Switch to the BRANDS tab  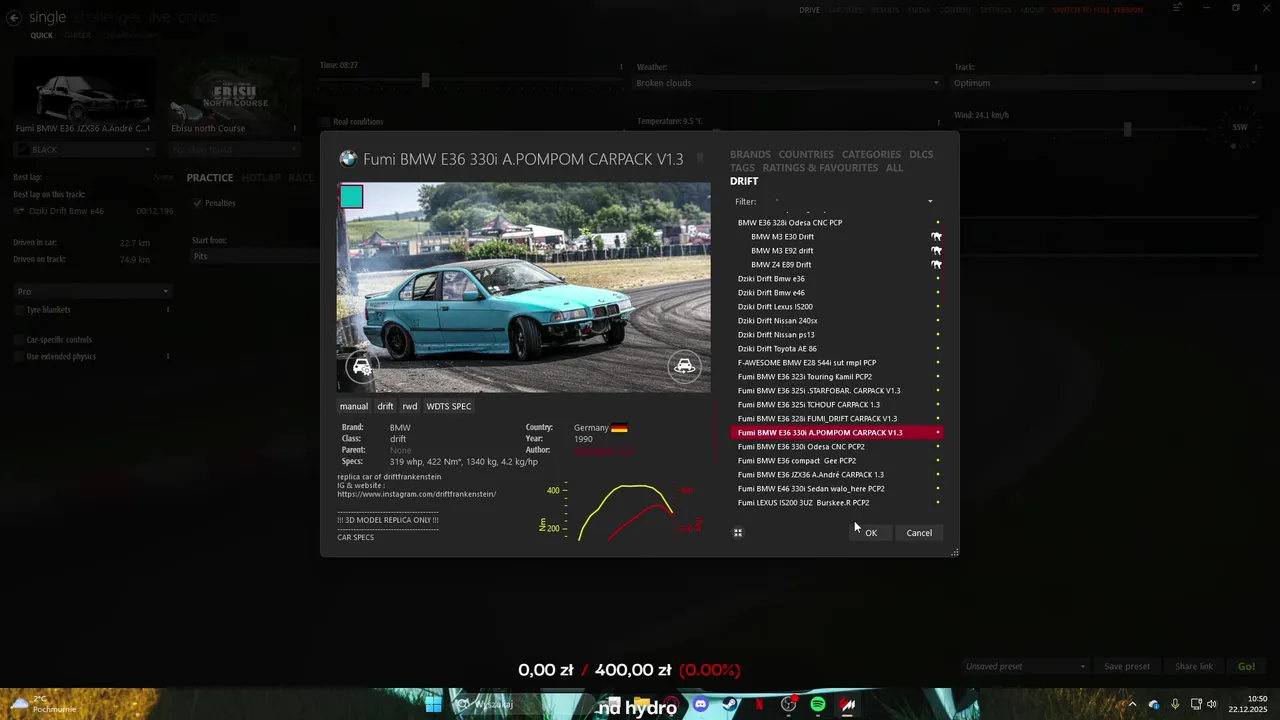(750, 154)
